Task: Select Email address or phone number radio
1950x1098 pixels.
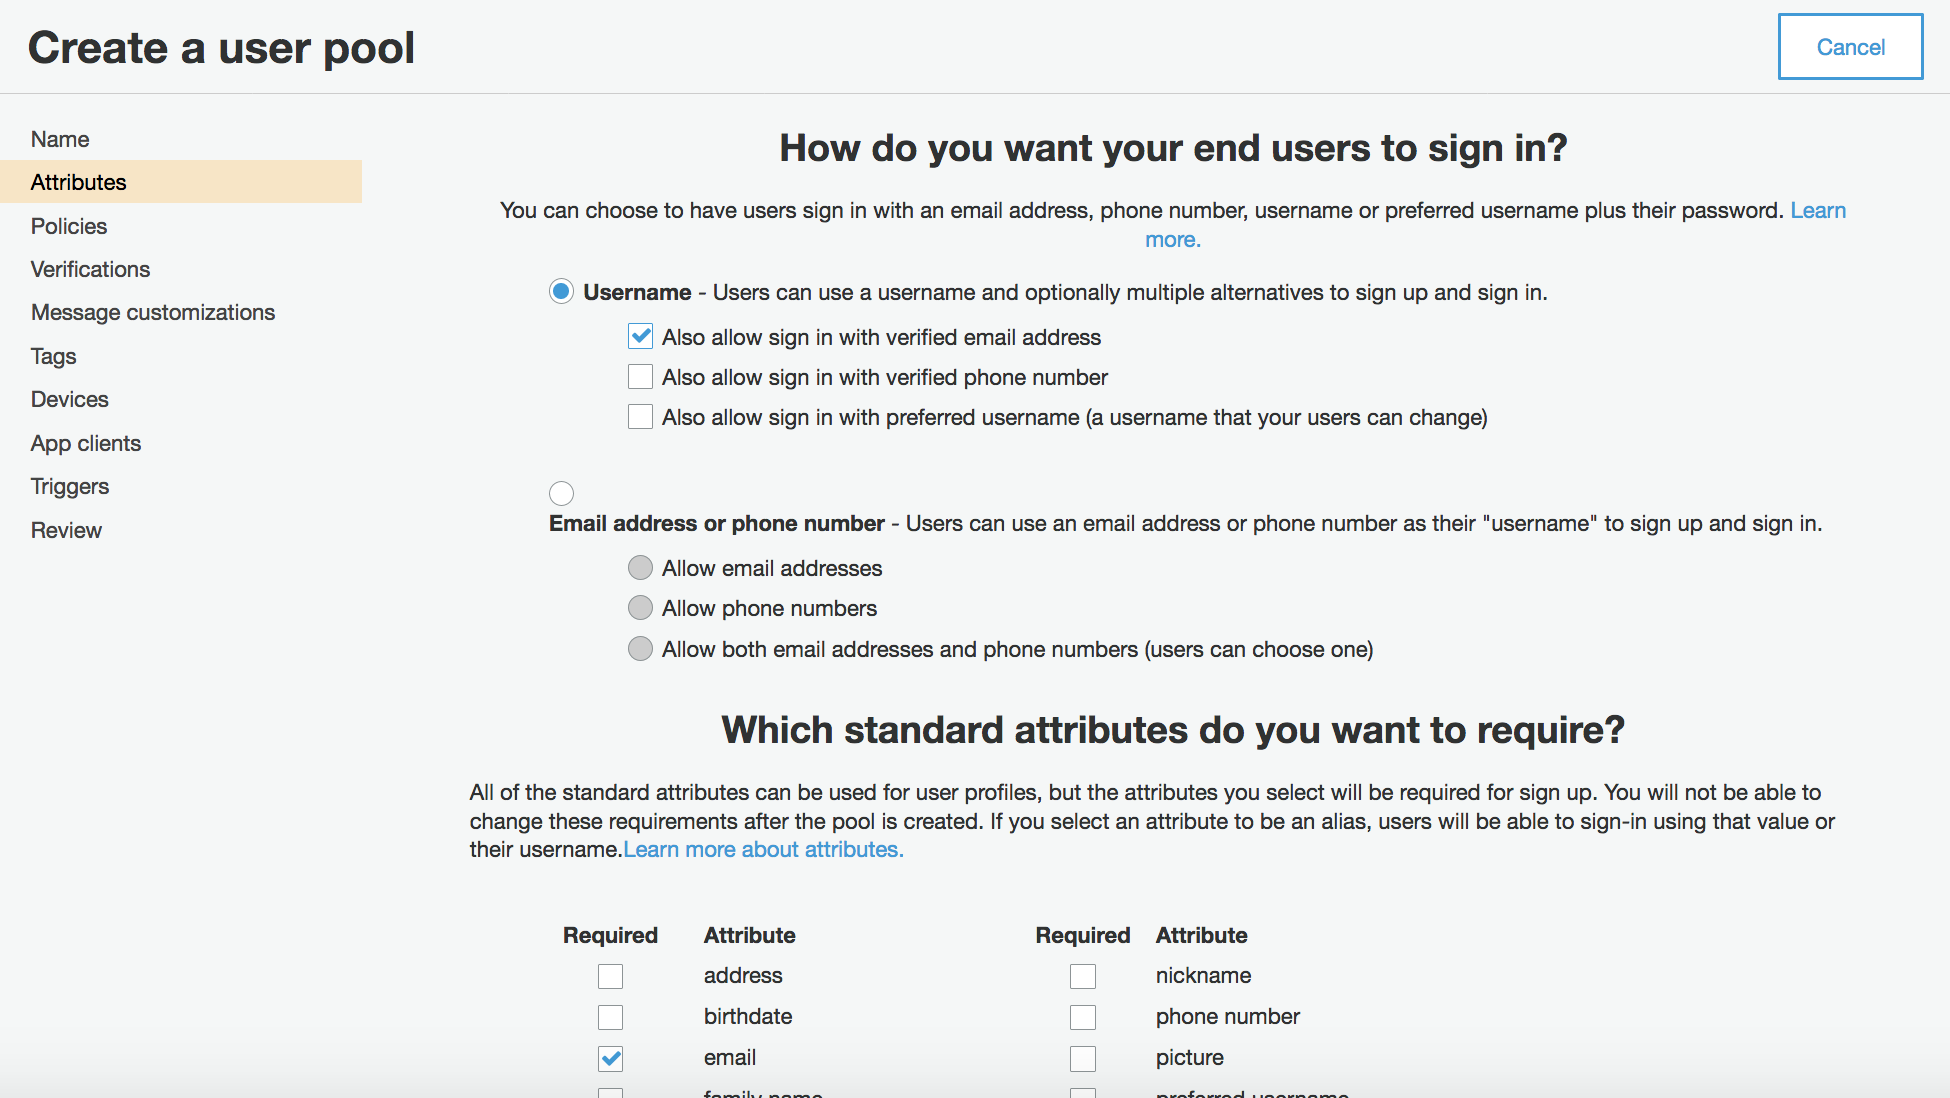Action: (561, 493)
